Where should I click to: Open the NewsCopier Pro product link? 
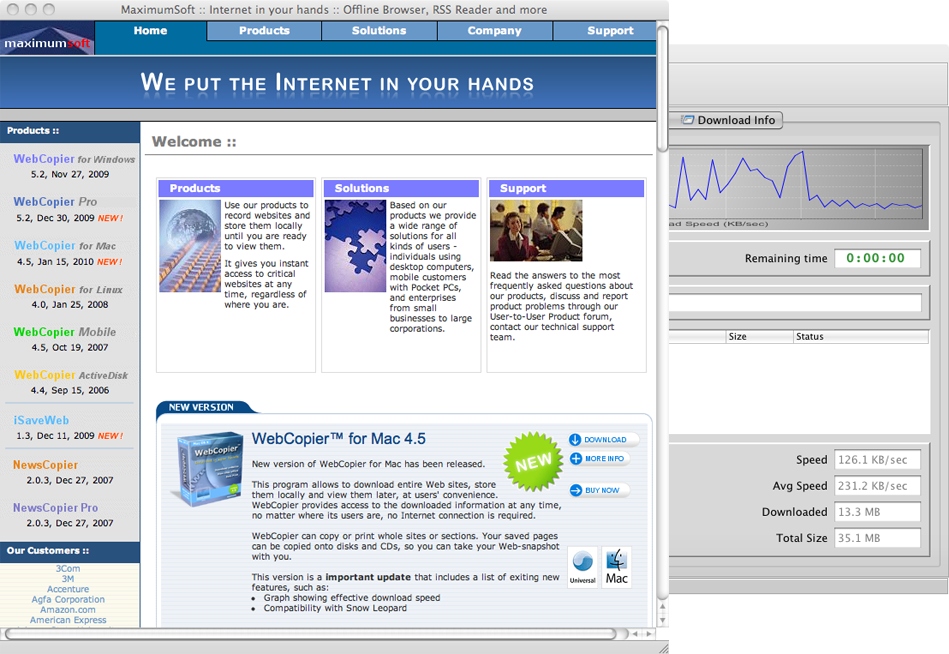[x=56, y=508]
